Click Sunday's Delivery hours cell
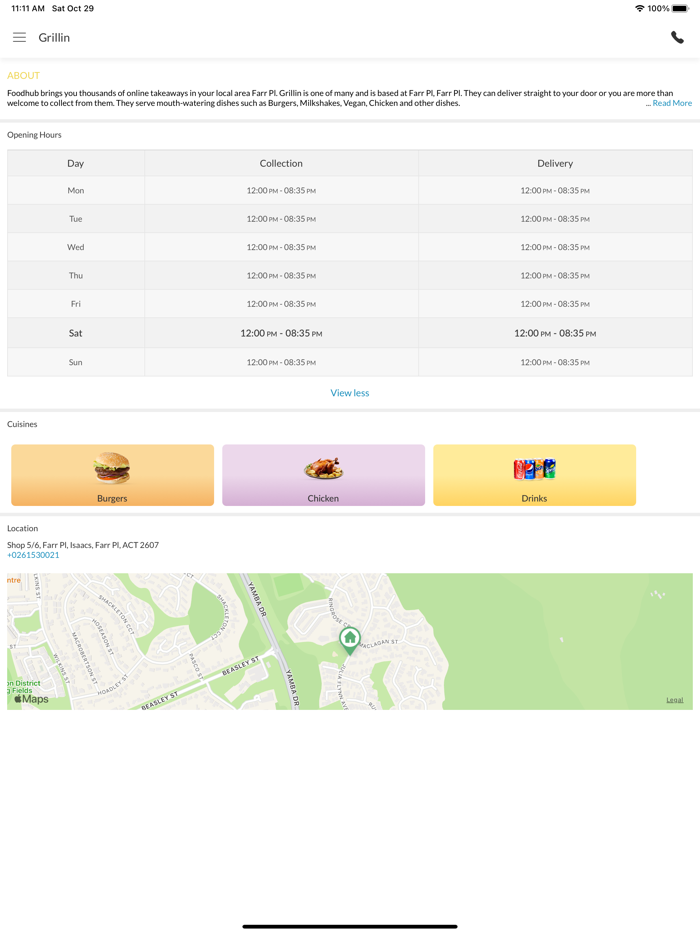 [555, 362]
